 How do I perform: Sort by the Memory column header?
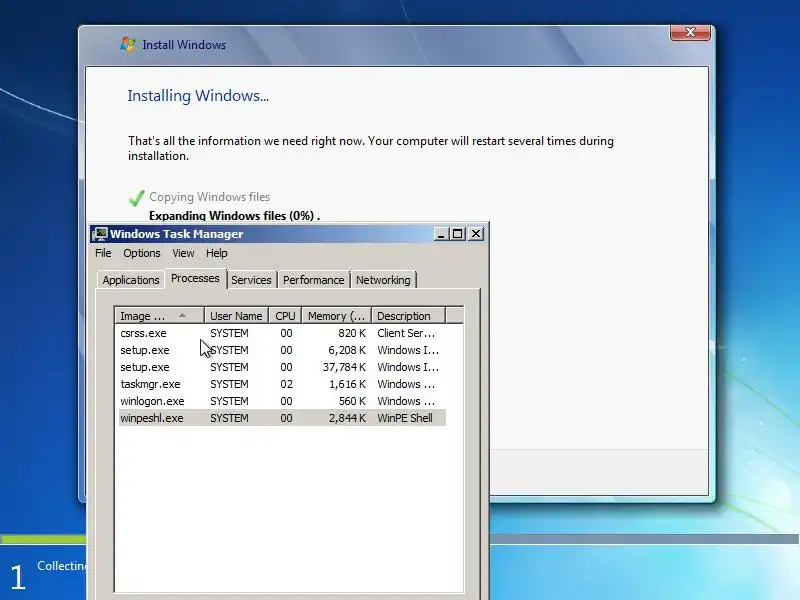[337, 316]
